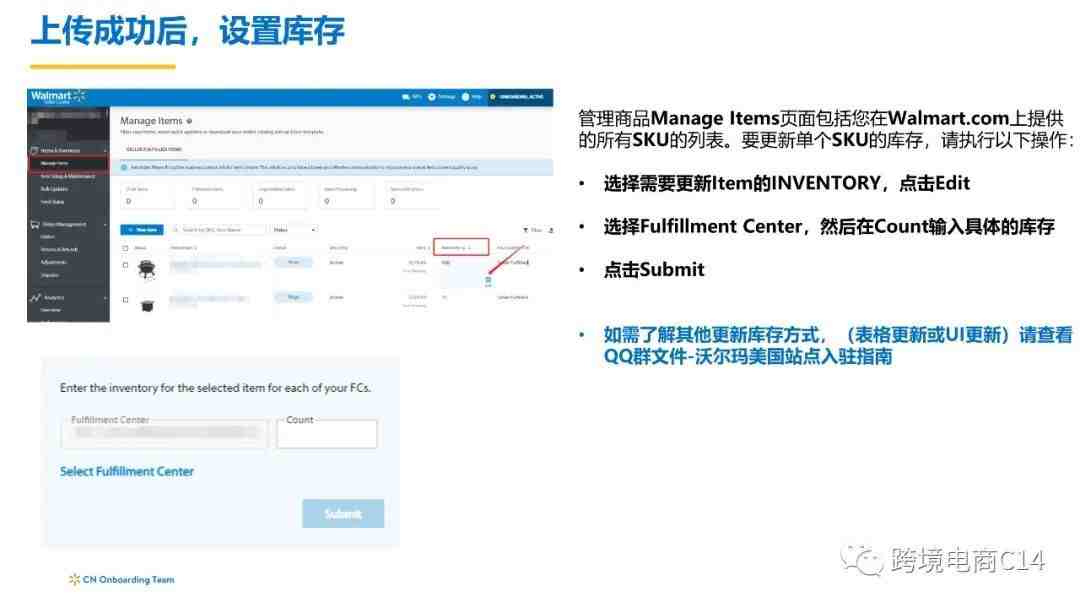Tick the checkbox for the second item row
Screen dimensions: 1080x608
[125, 300]
